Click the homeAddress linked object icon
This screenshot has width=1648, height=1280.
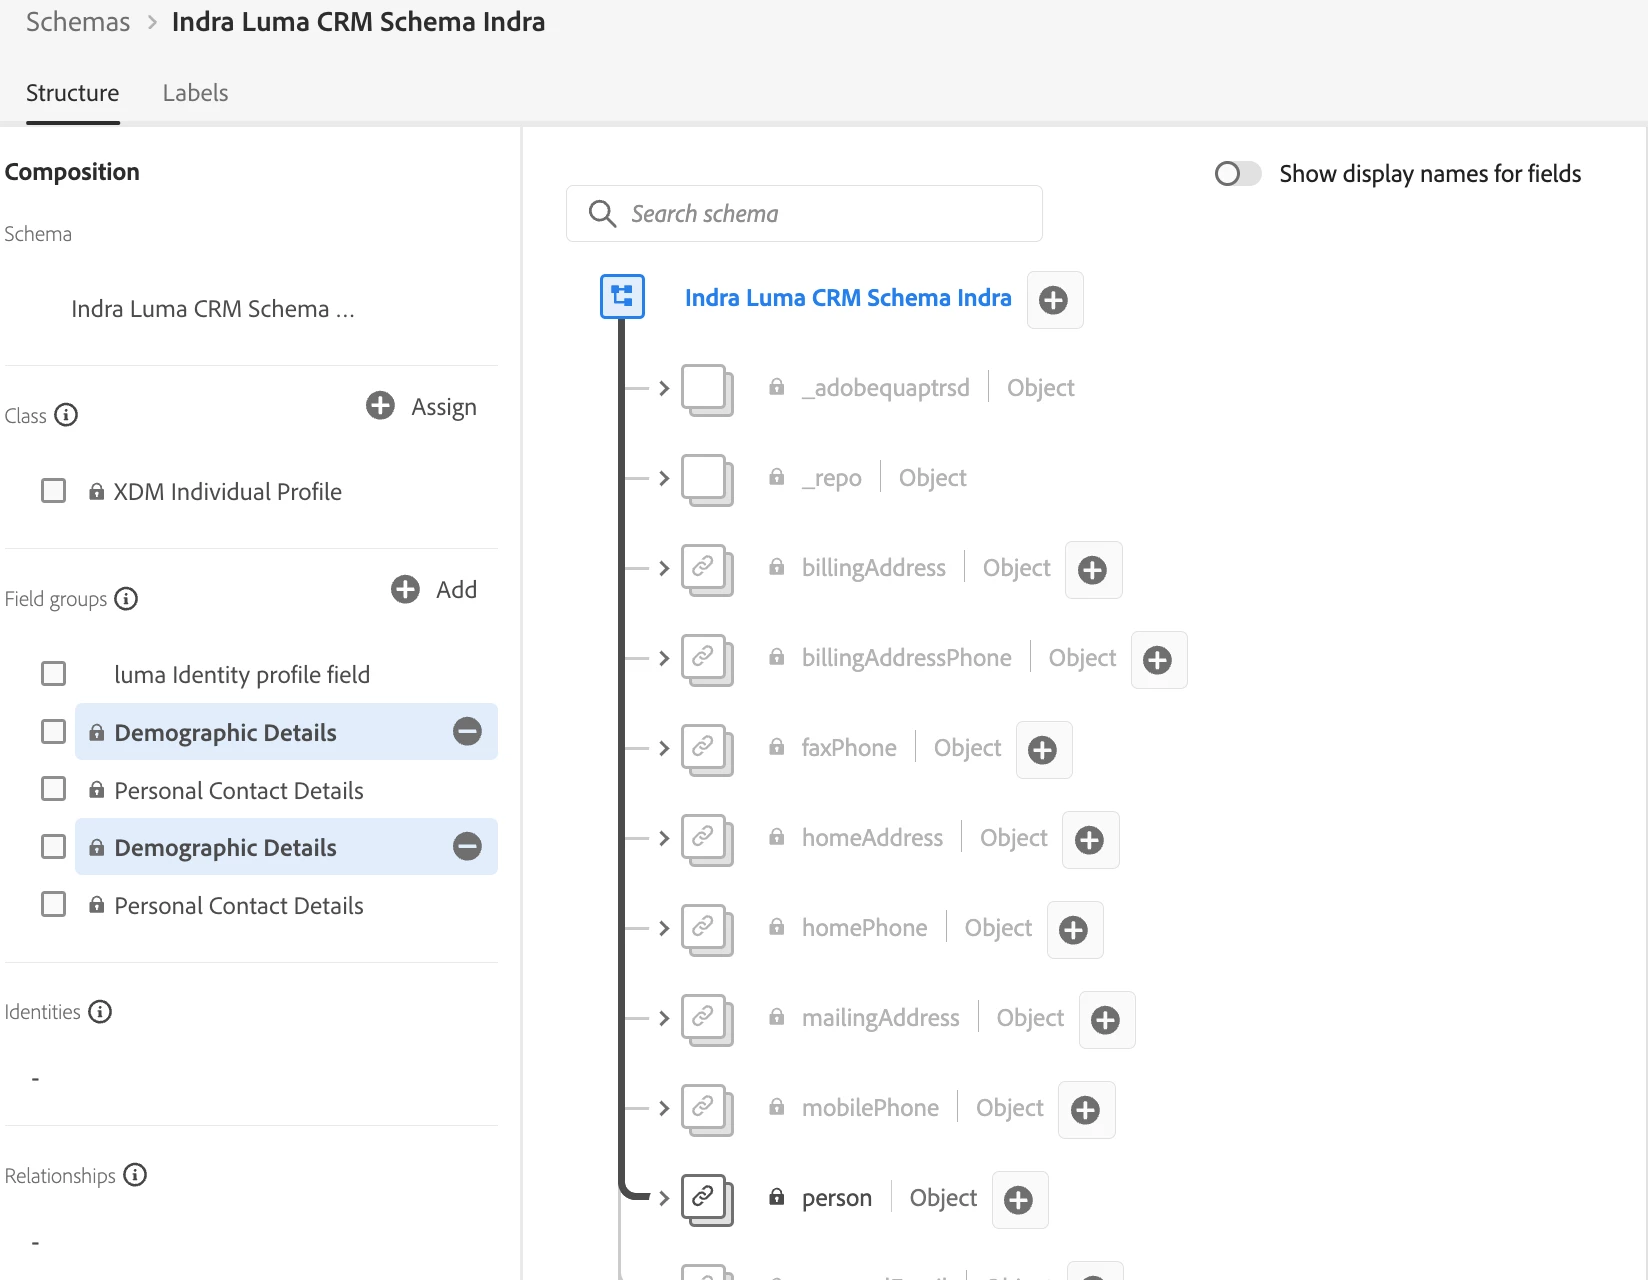[707, 840]
